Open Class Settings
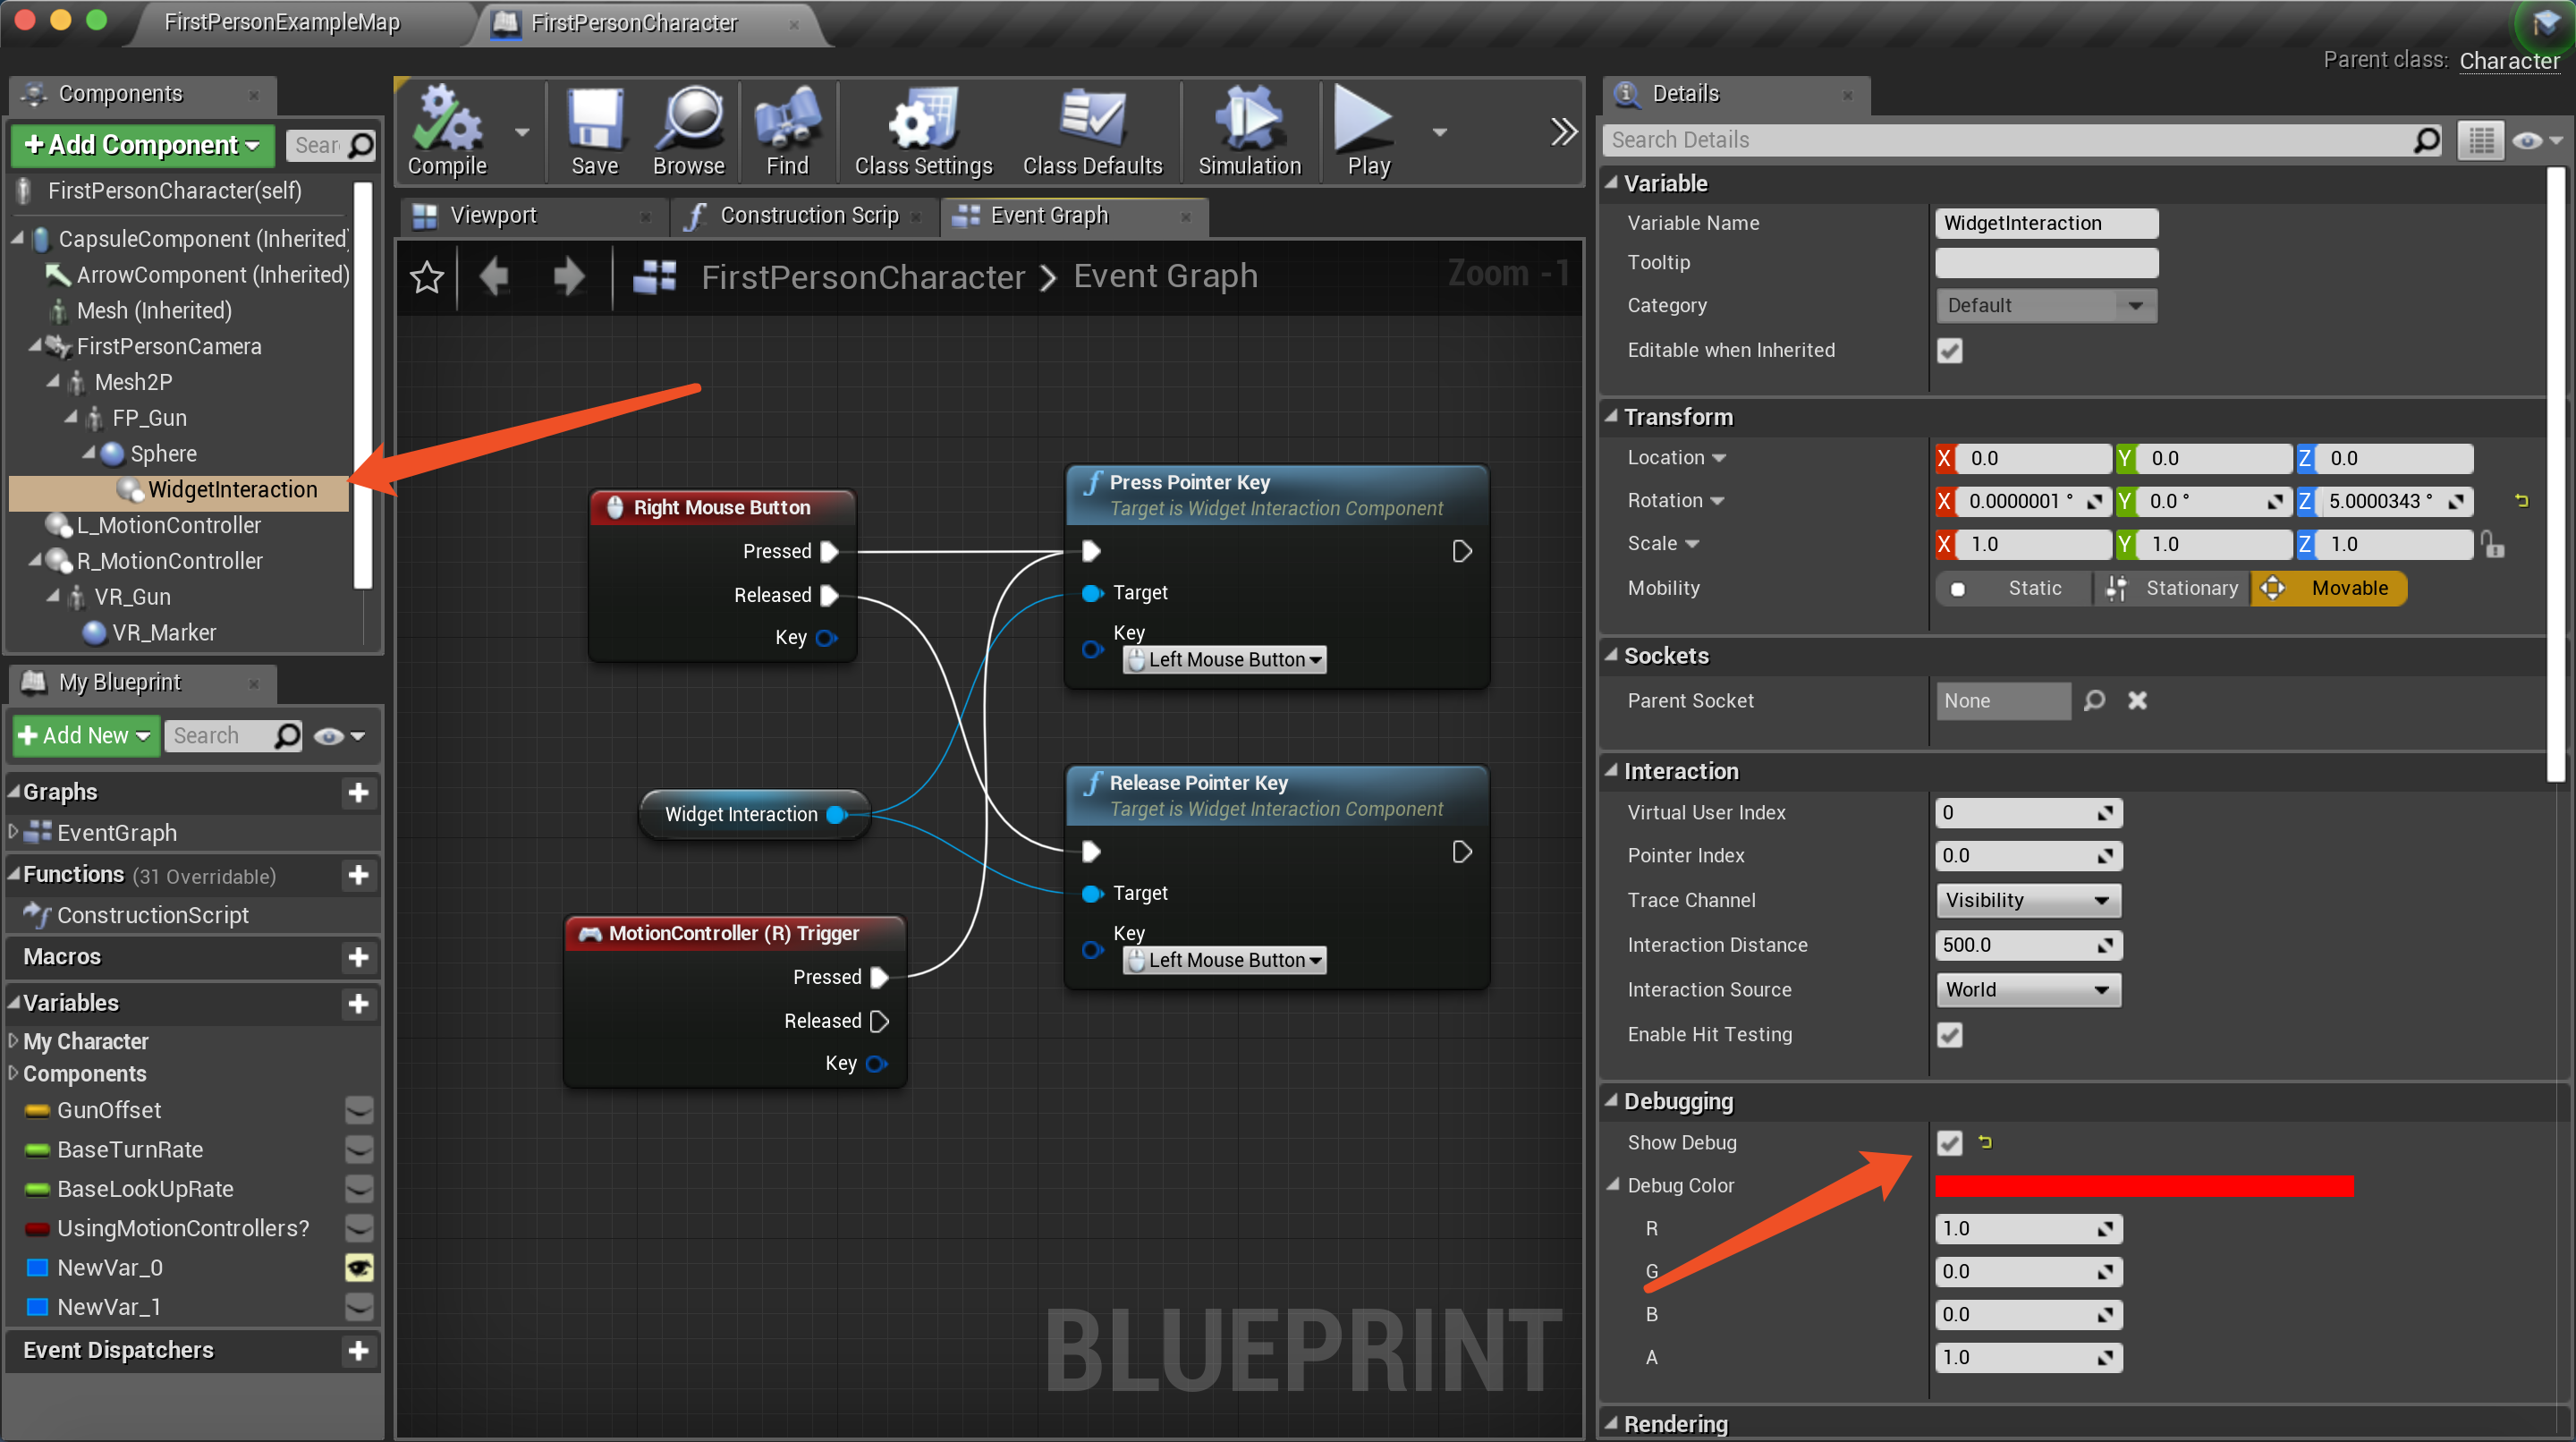The height and width of the screenshot is (1442, 2576). (x=922, y=131)
